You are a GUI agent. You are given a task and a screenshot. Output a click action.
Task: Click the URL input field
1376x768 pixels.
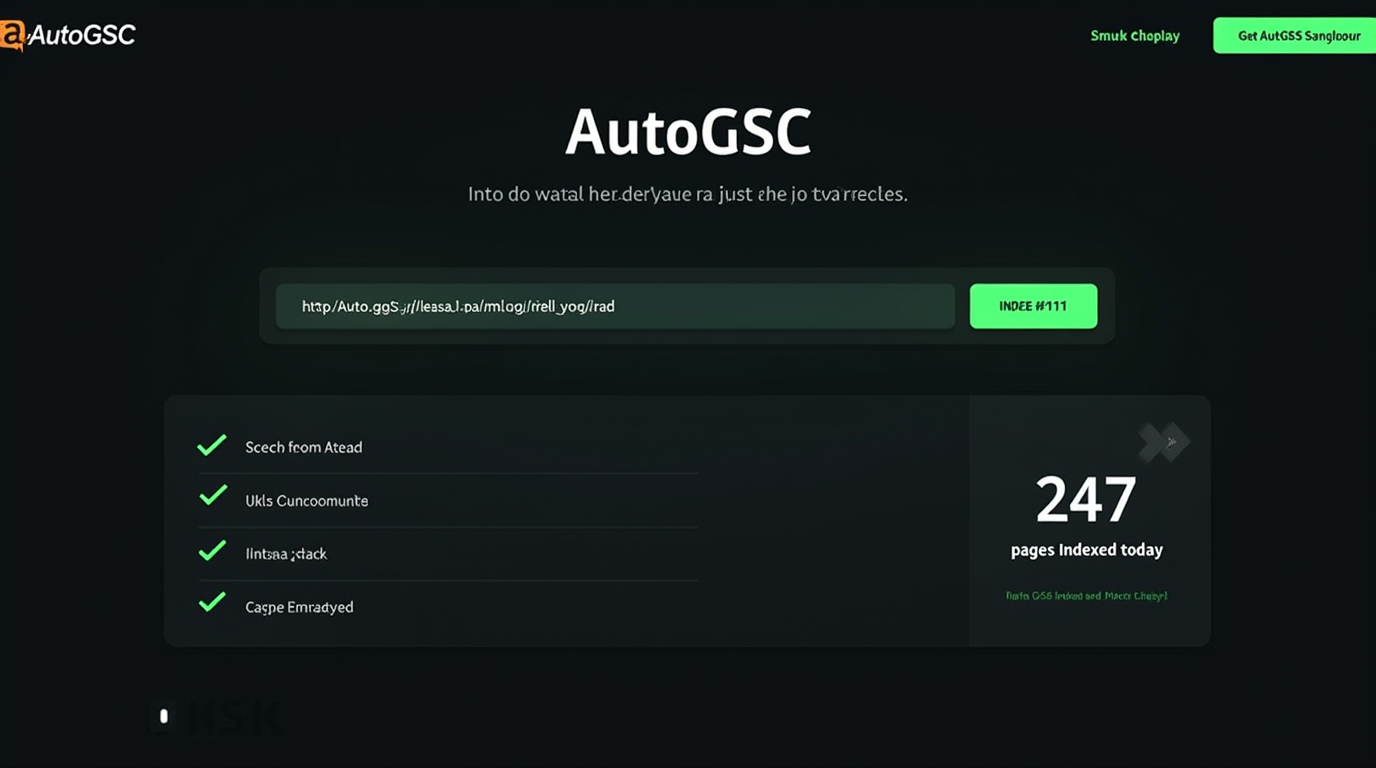tap(615, 306)
